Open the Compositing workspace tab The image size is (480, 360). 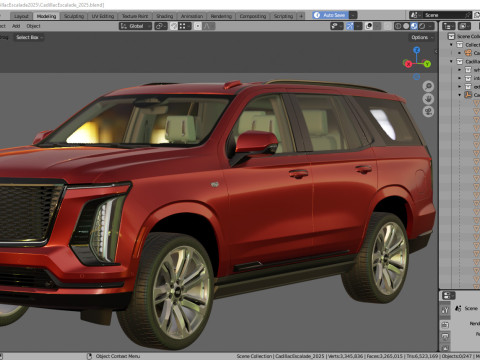pyautogui.click(x=253, y=16)
